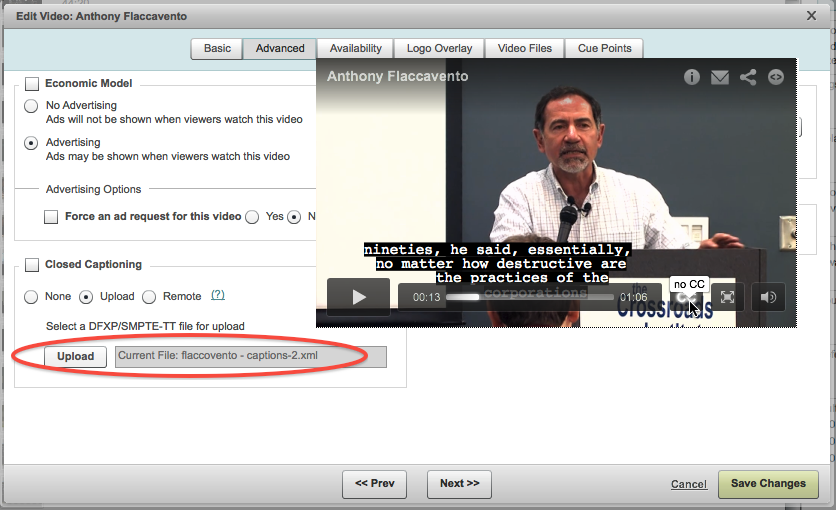Play the Anthony Flaccavento video

[x=358, y=296]
